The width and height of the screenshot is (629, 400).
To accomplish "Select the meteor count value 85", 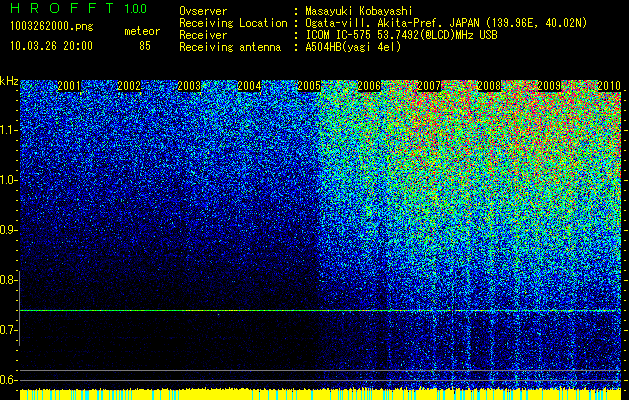I will coord(145,46).
